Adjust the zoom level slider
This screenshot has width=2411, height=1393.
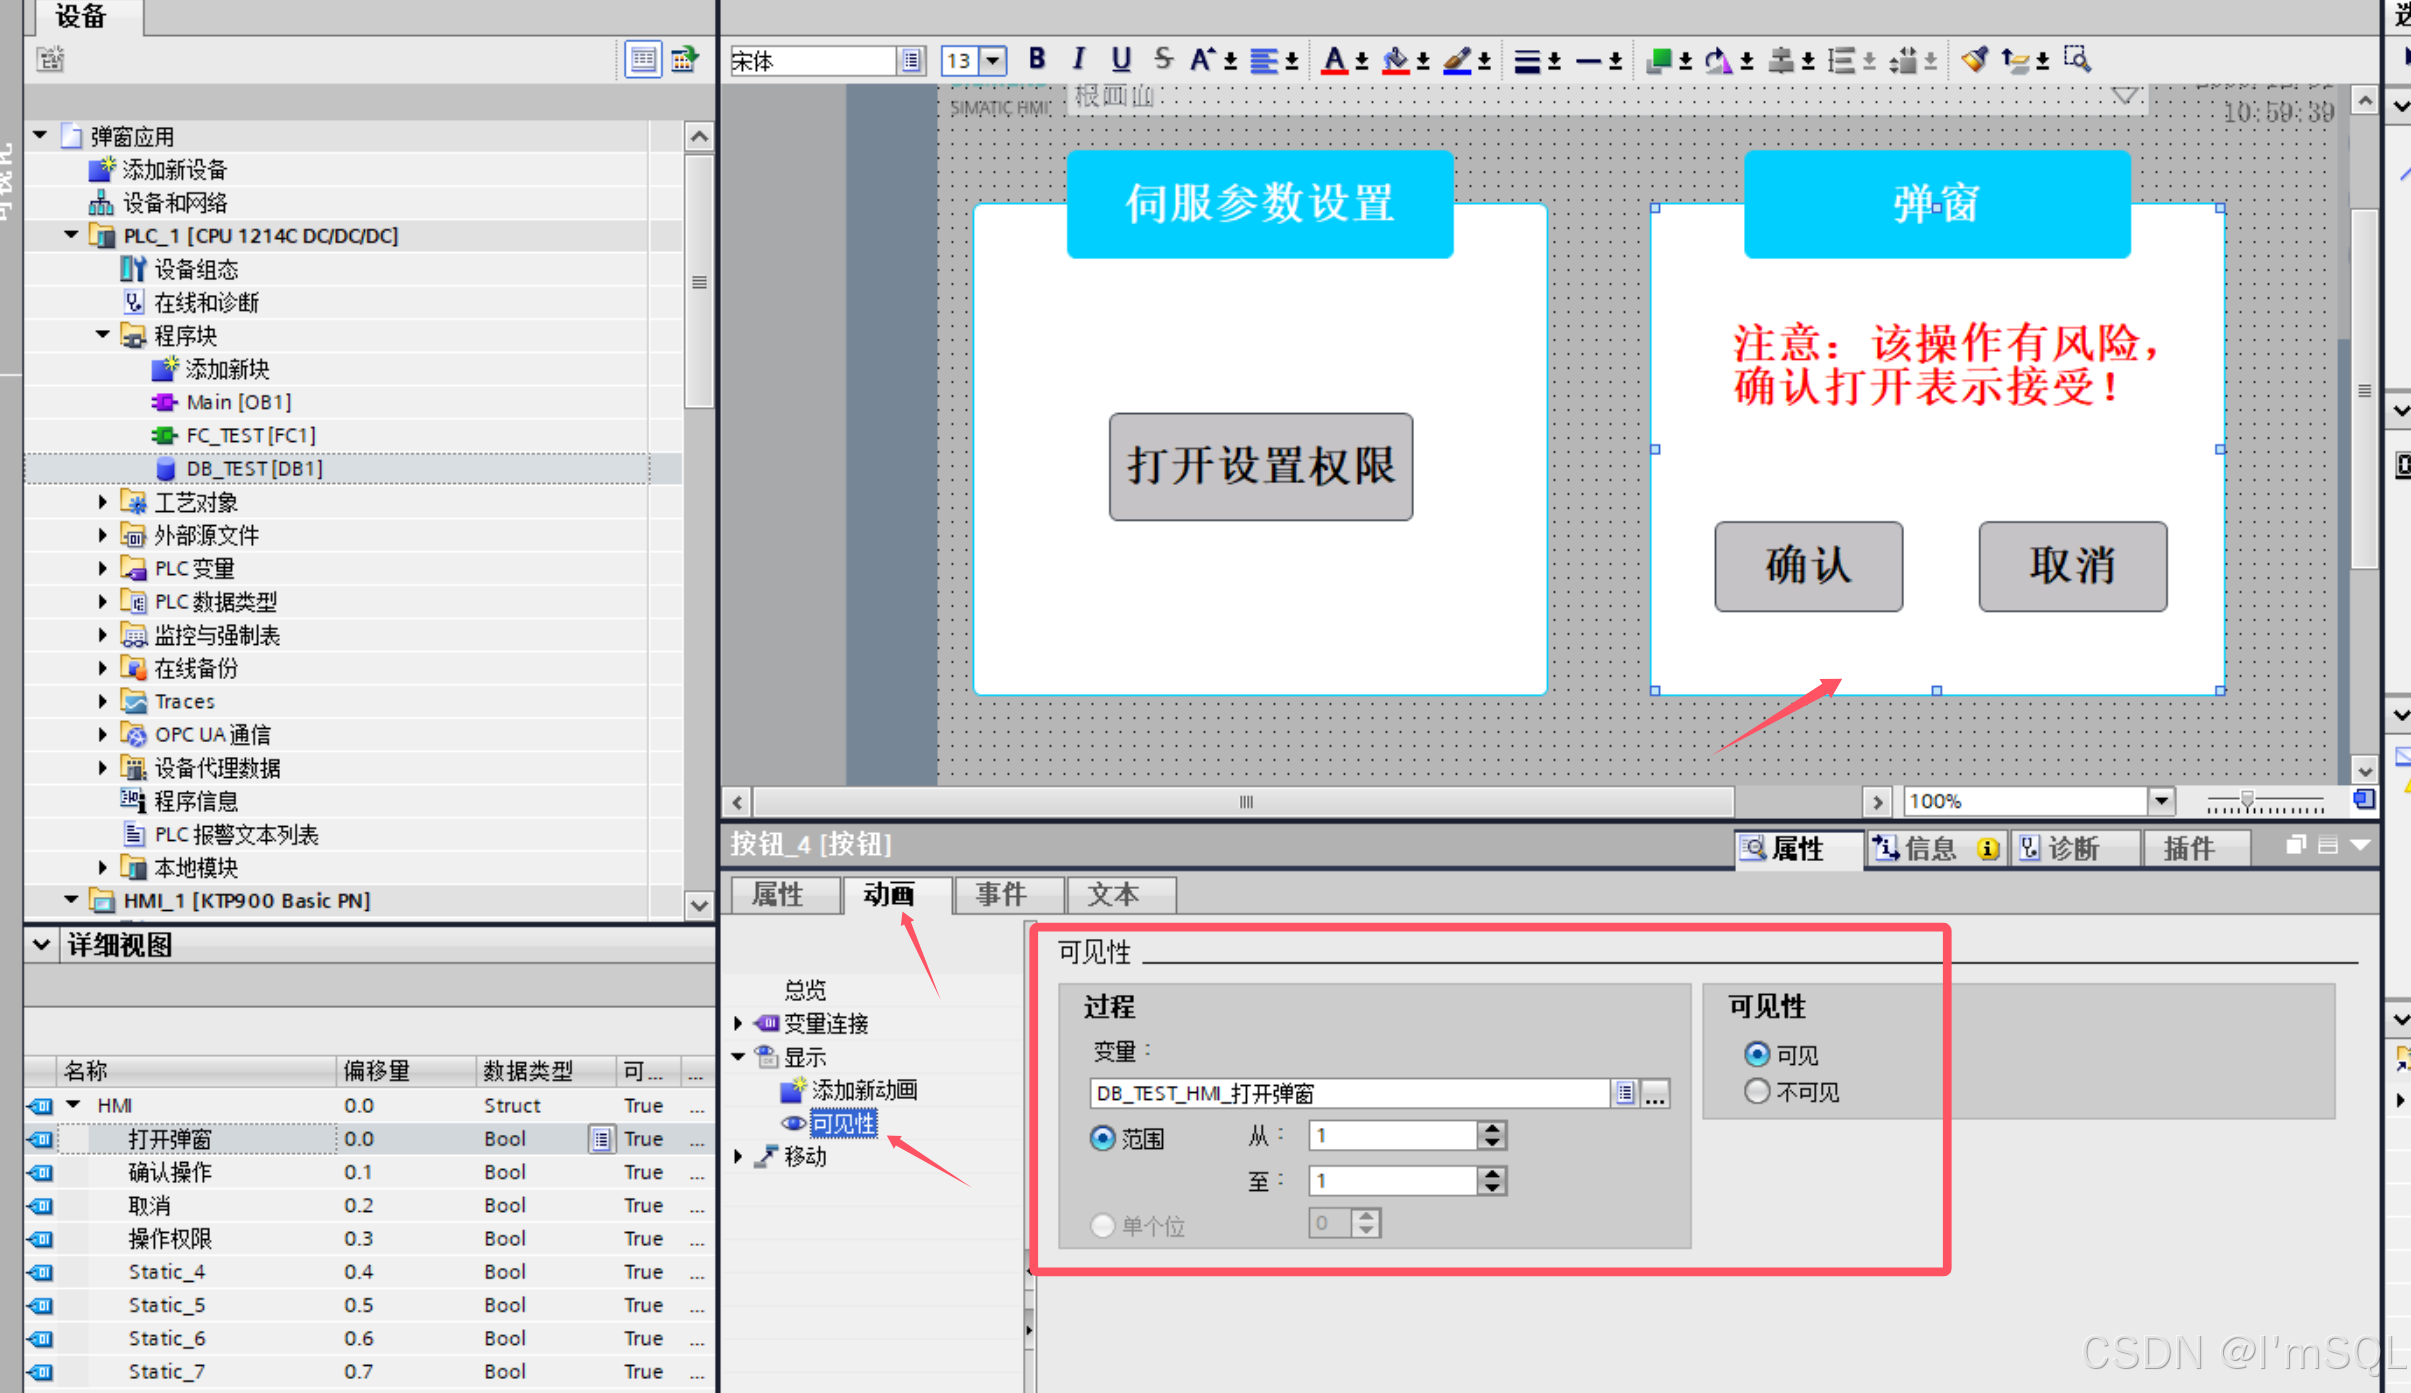[x=2247, y=800]
